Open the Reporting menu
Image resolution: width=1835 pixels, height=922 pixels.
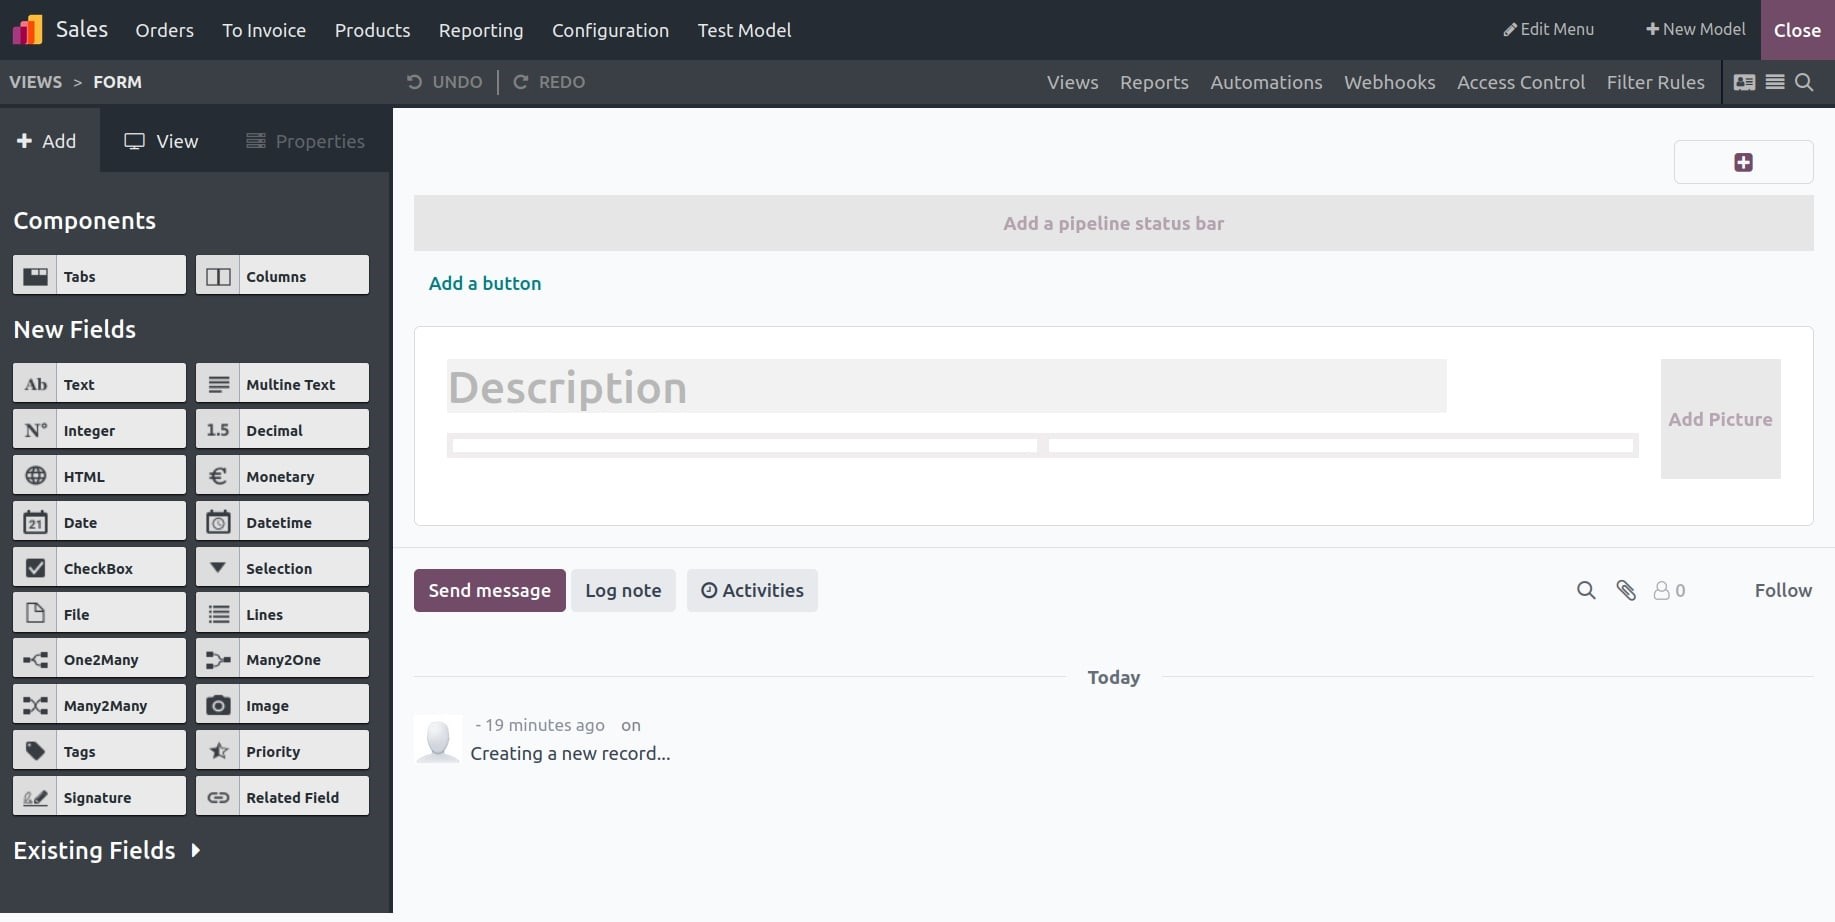coord(480,30)
